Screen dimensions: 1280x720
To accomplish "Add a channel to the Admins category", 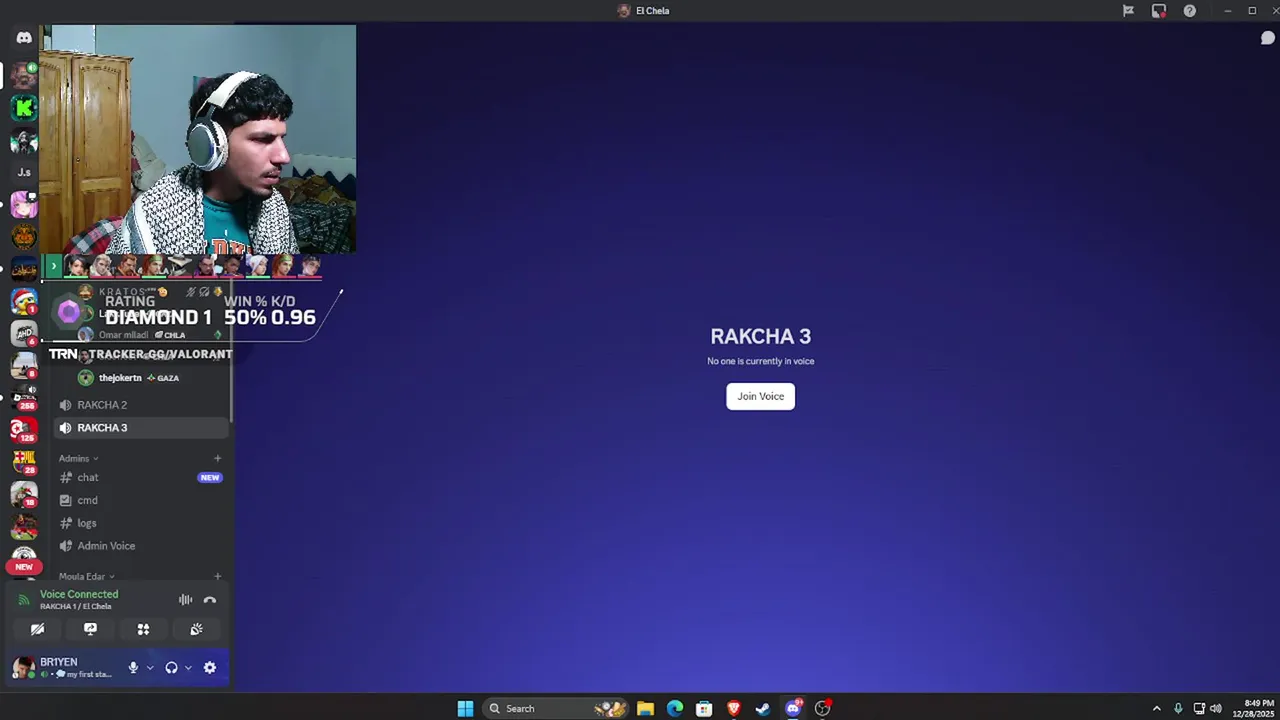I will pyautogui.click(x=217, y=458).
